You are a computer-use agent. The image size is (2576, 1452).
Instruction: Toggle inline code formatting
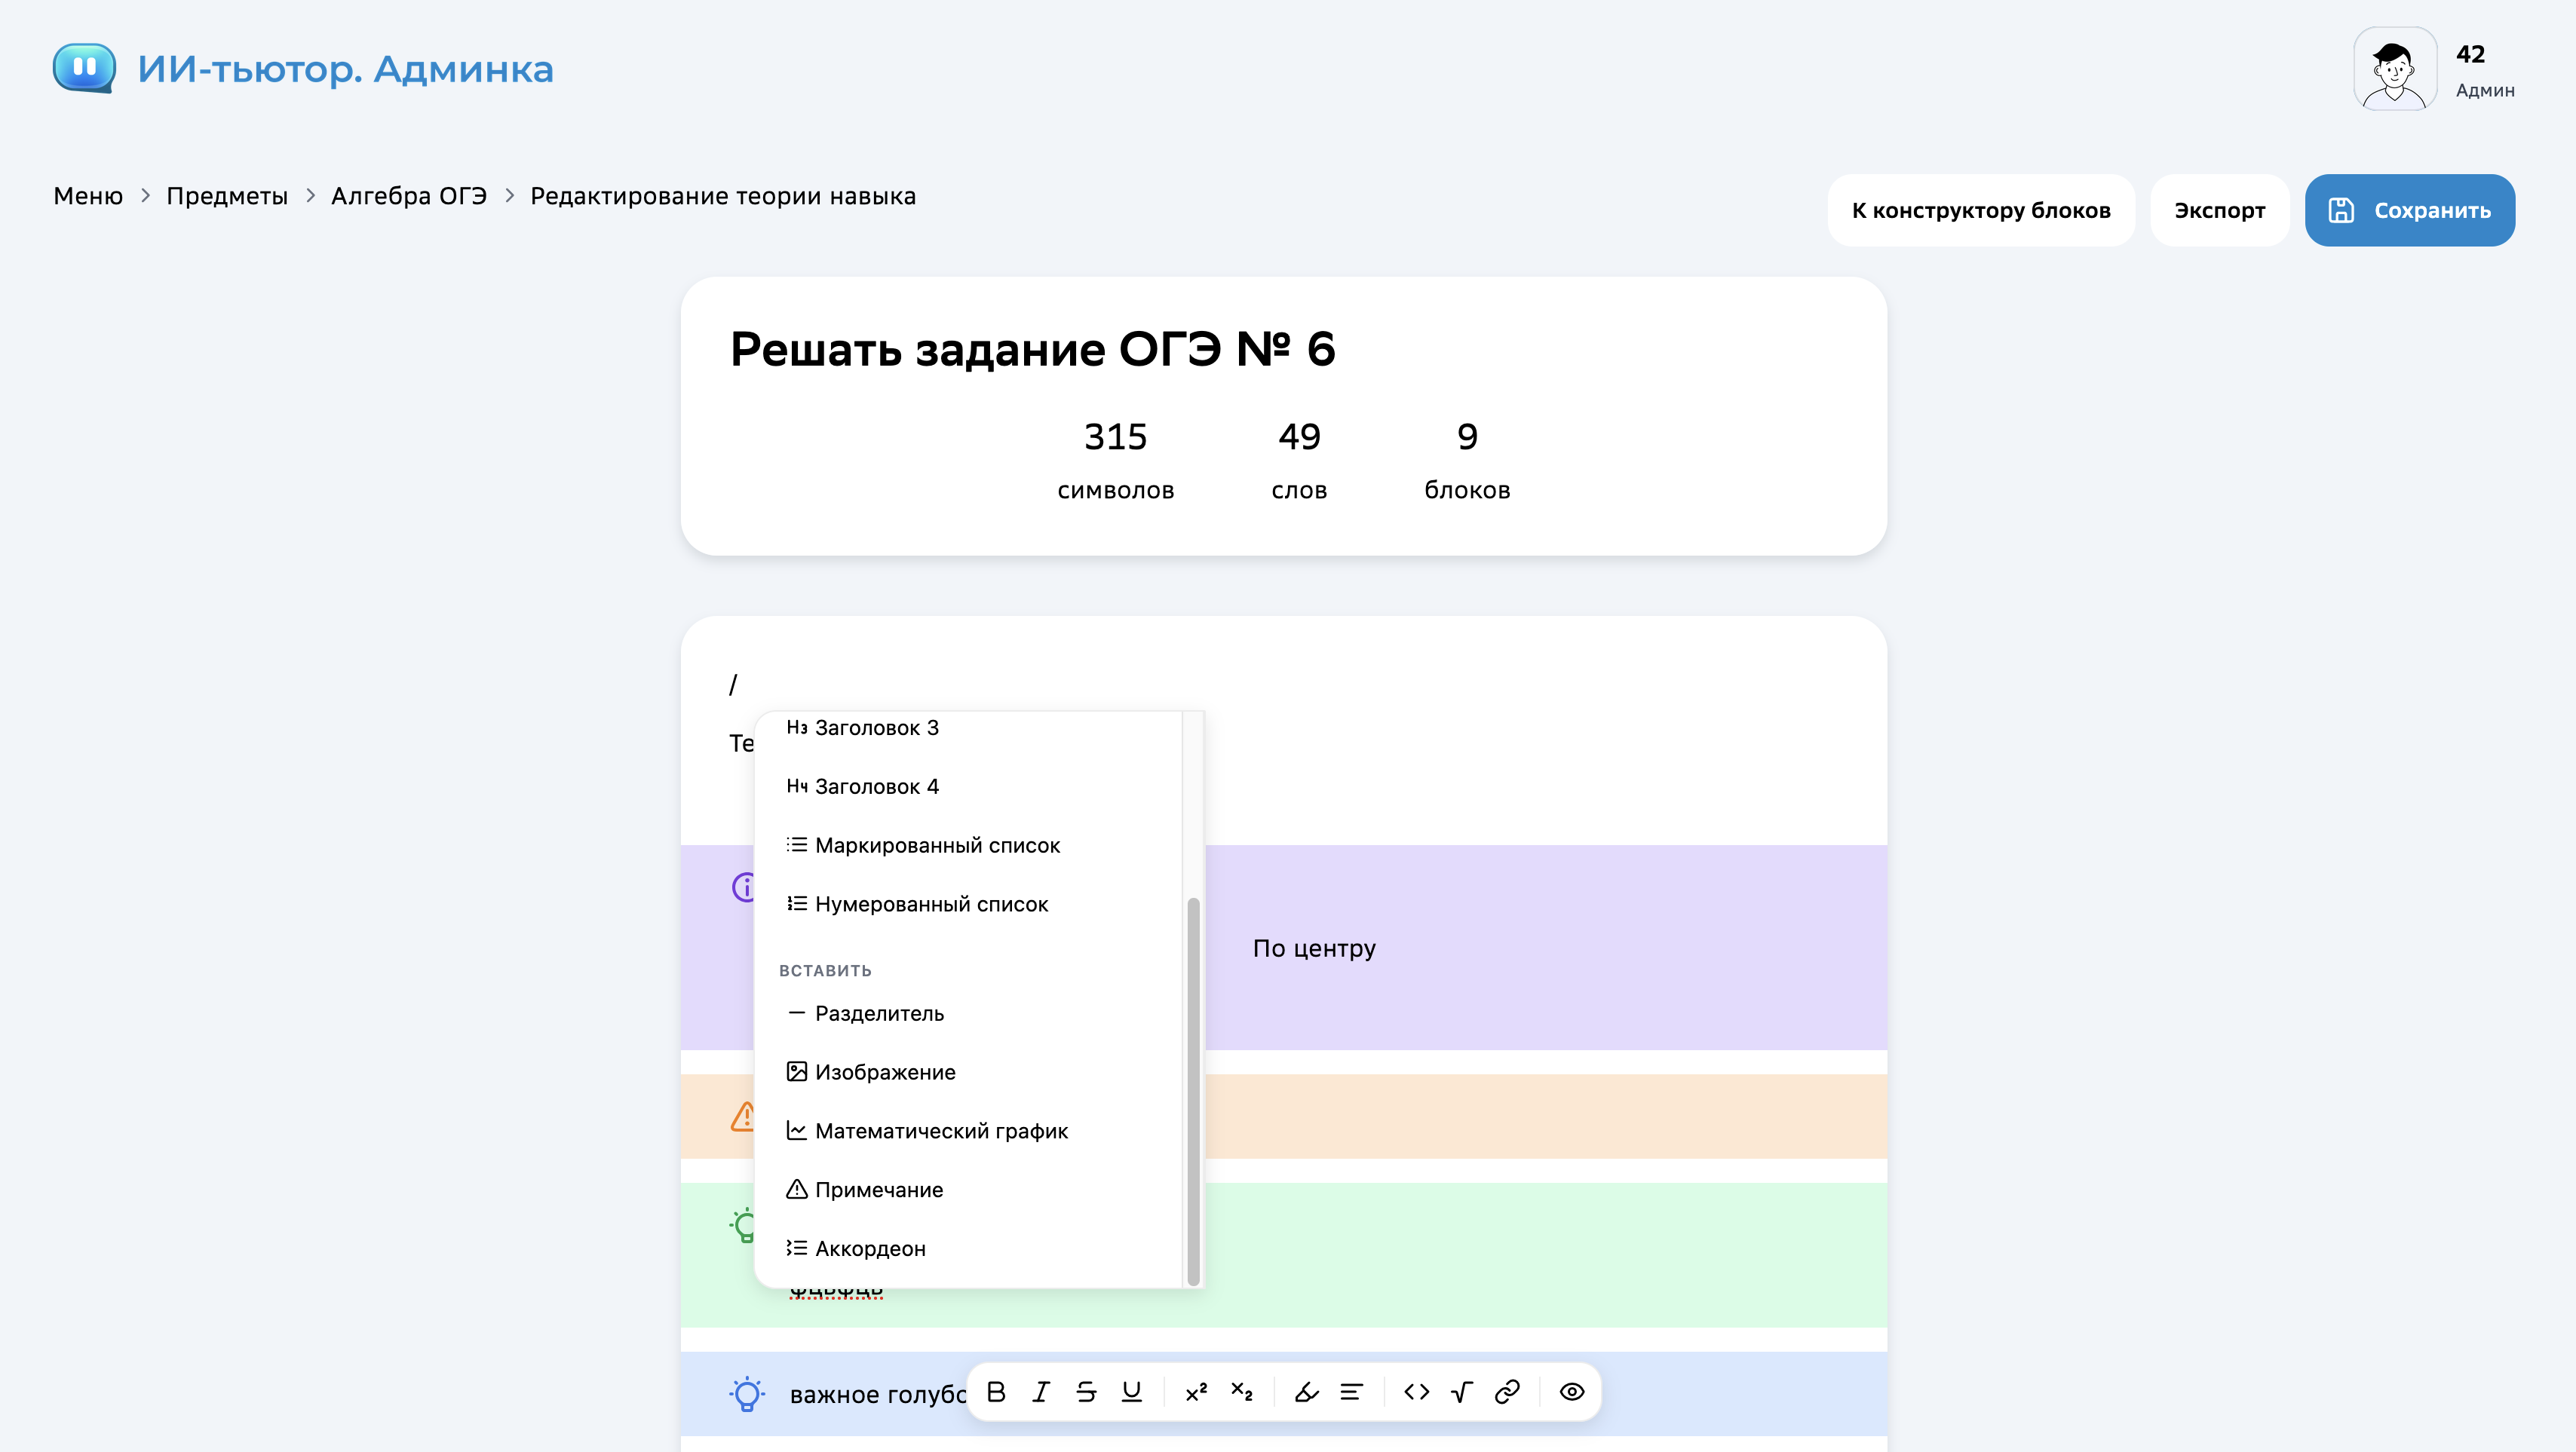[x=1416, y=1392]
